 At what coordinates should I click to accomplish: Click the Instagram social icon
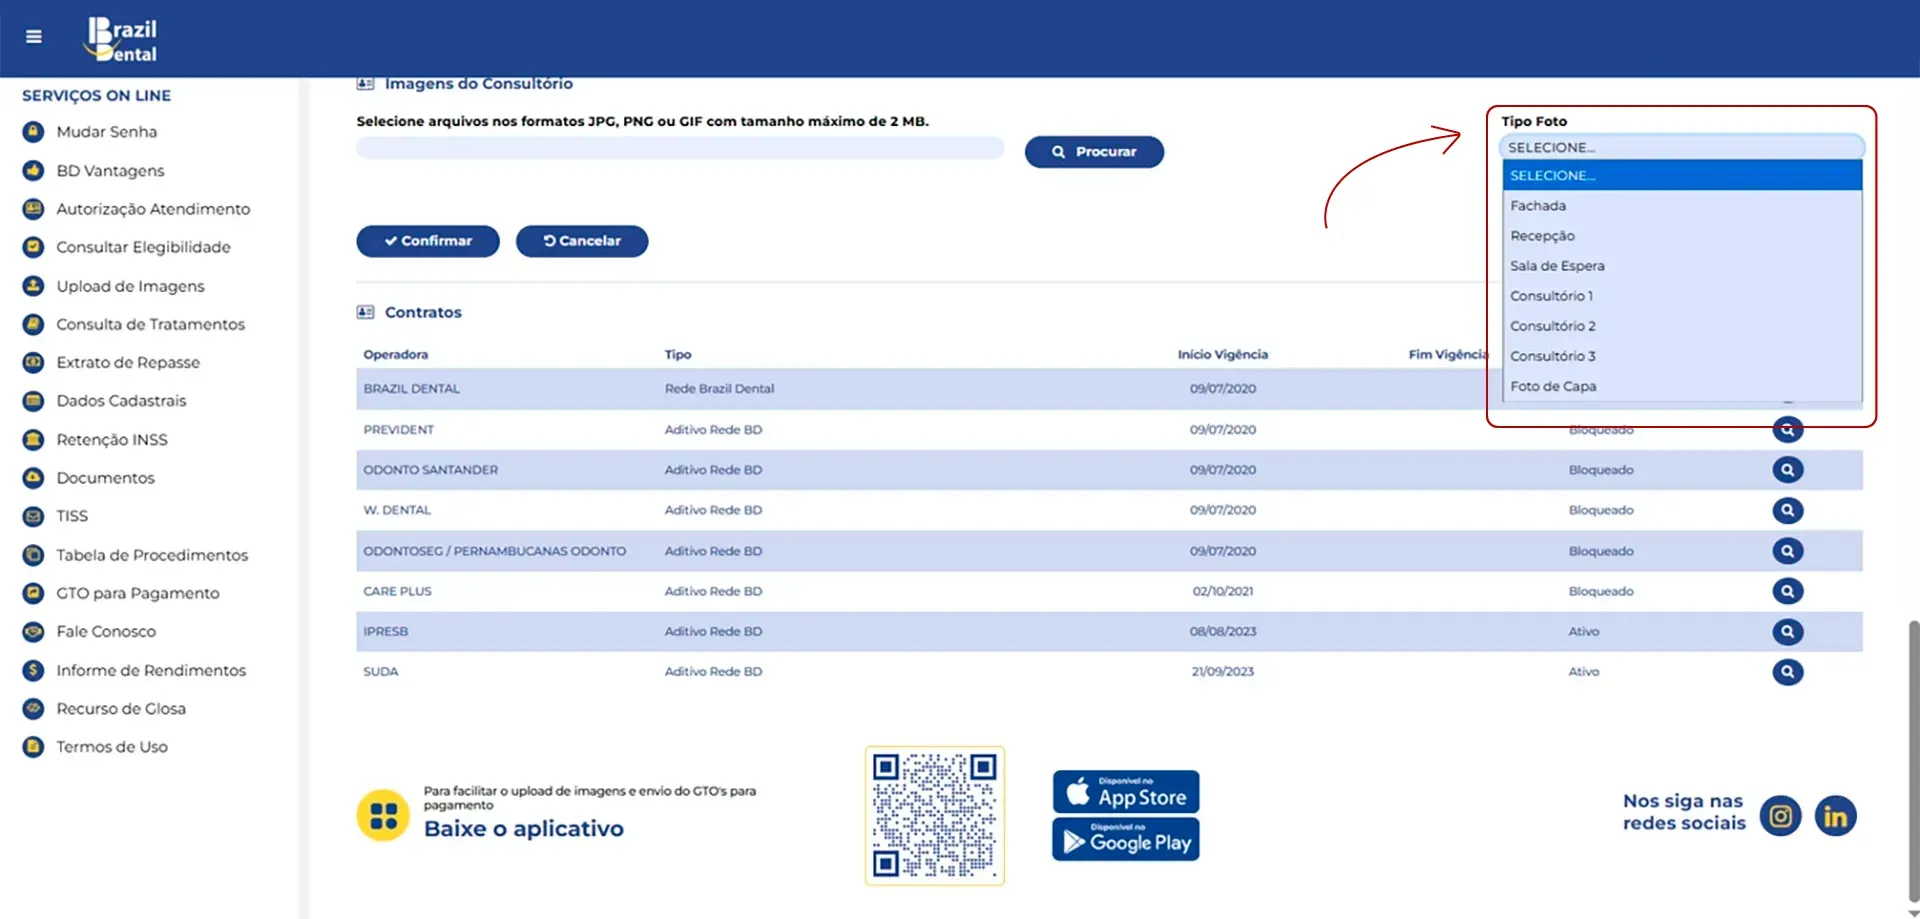[x=1780, y=816]
